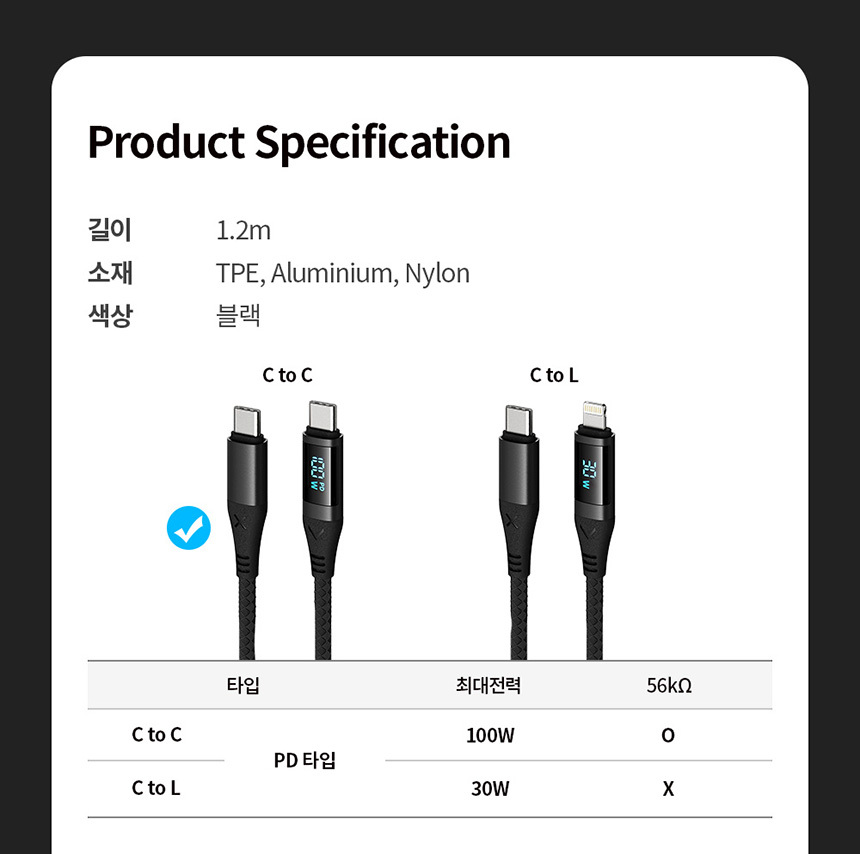Click the 블랙 color value
The width and height of the screenshot is (860, 854).
238,316
